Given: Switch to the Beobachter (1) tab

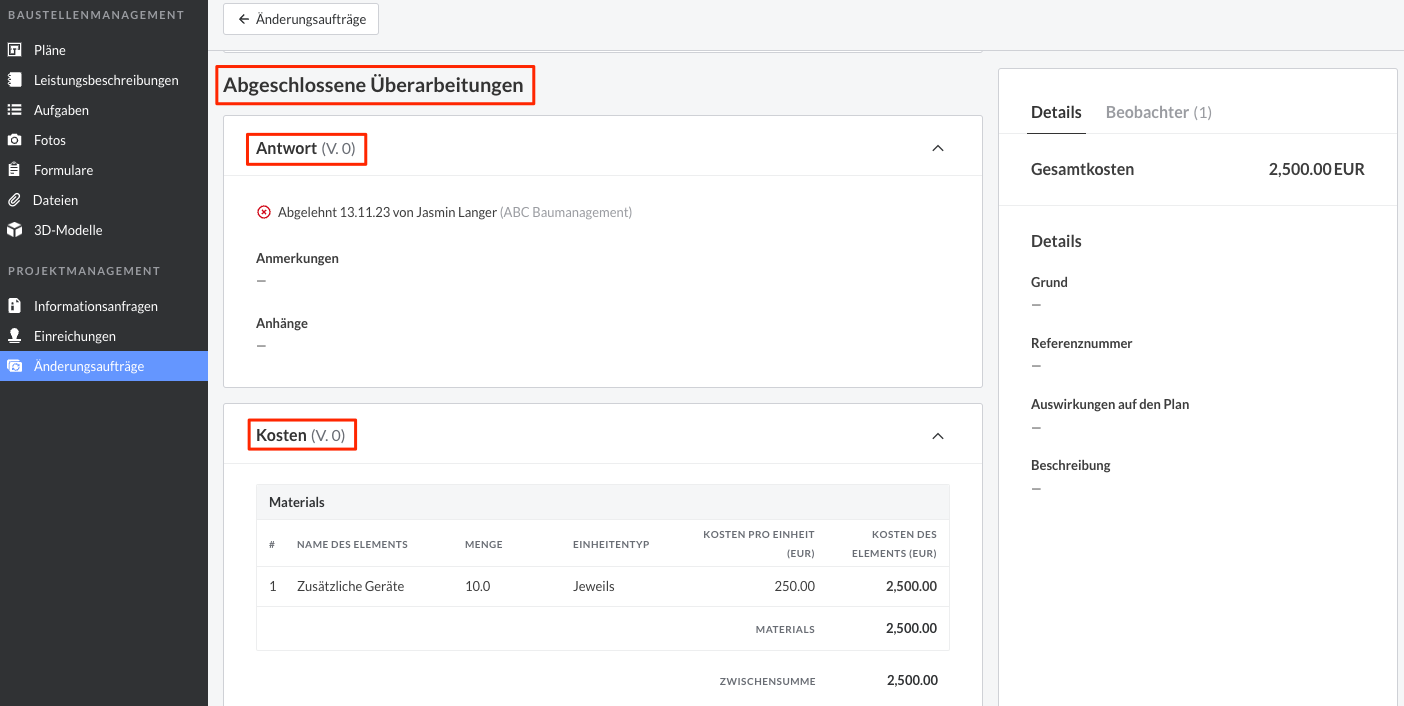Looking at the screenshot, I should 1159,112.
